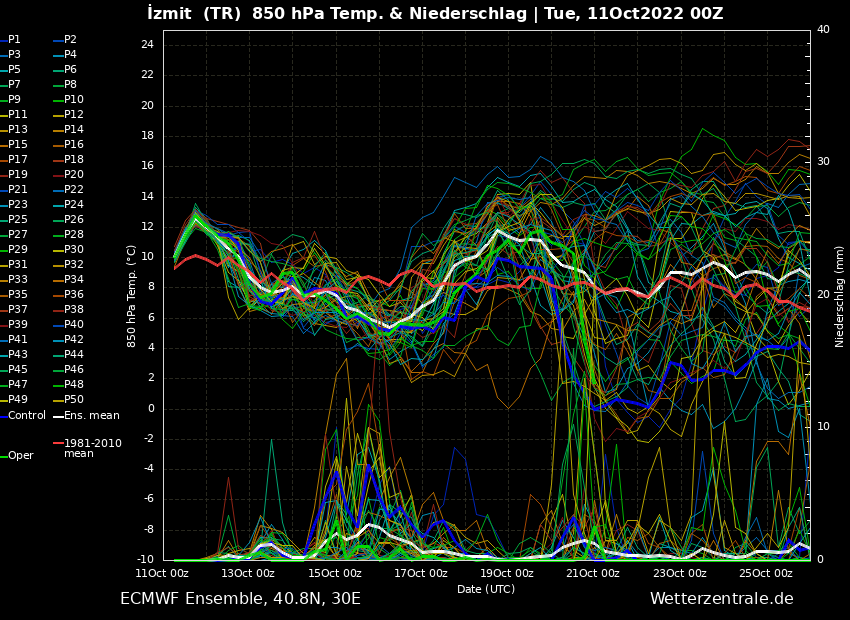Select the "P15" legend label
Image resolution: width=850 pixels, height=620 pixels.
(x=17, y=144)
